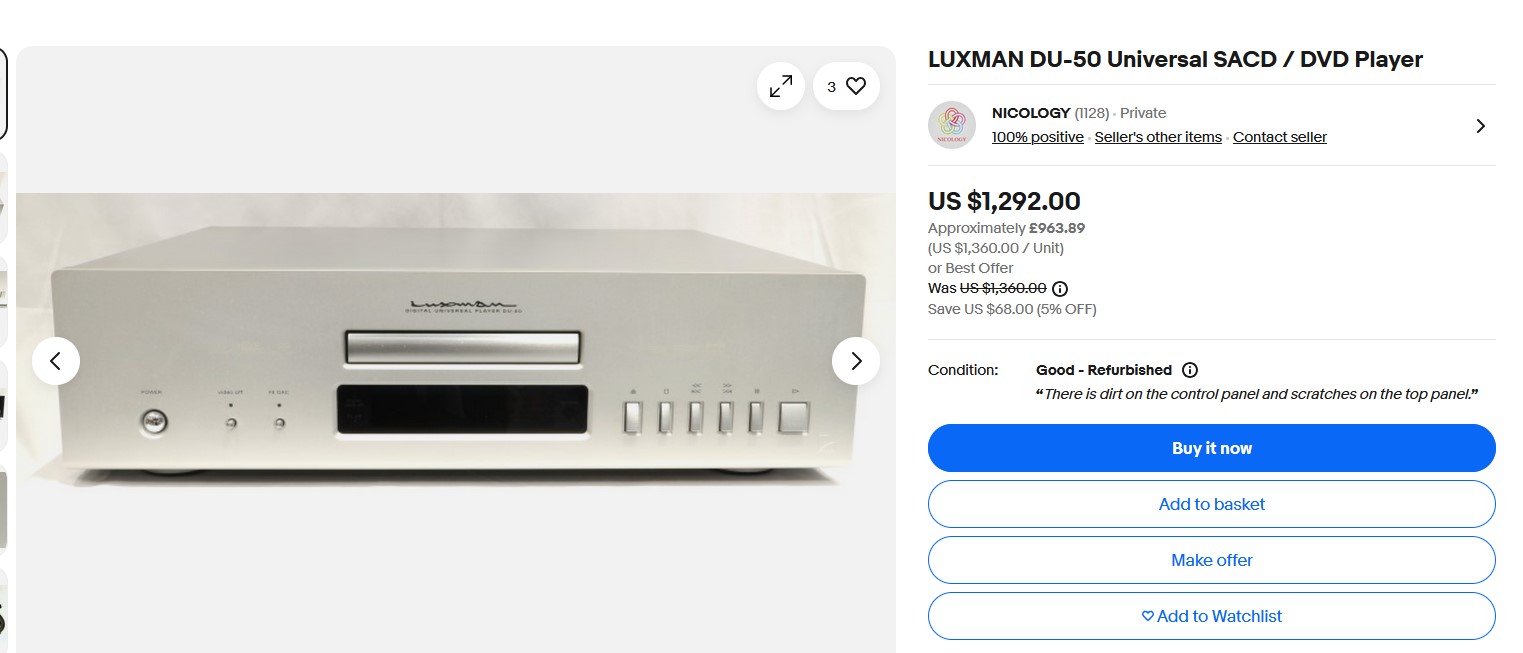Screen dimensions: 1523x653
Task: Click the LUXMAN DU-50 listing title
Action: click(1175, 59)
